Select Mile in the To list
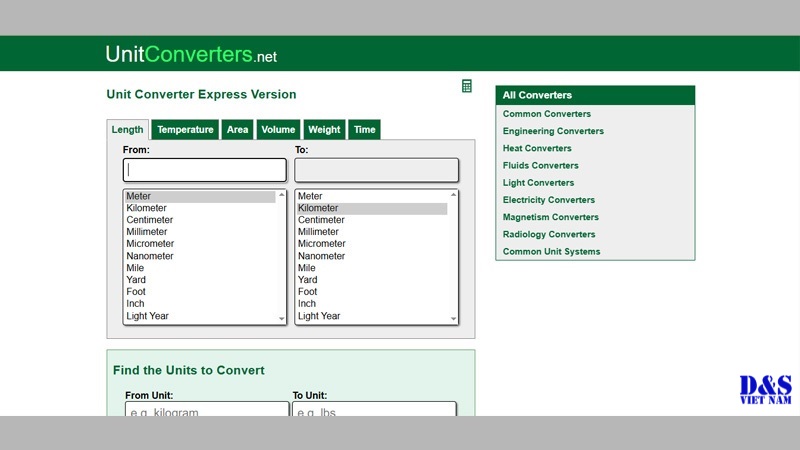Screen dimensions: 800x450 372,268
